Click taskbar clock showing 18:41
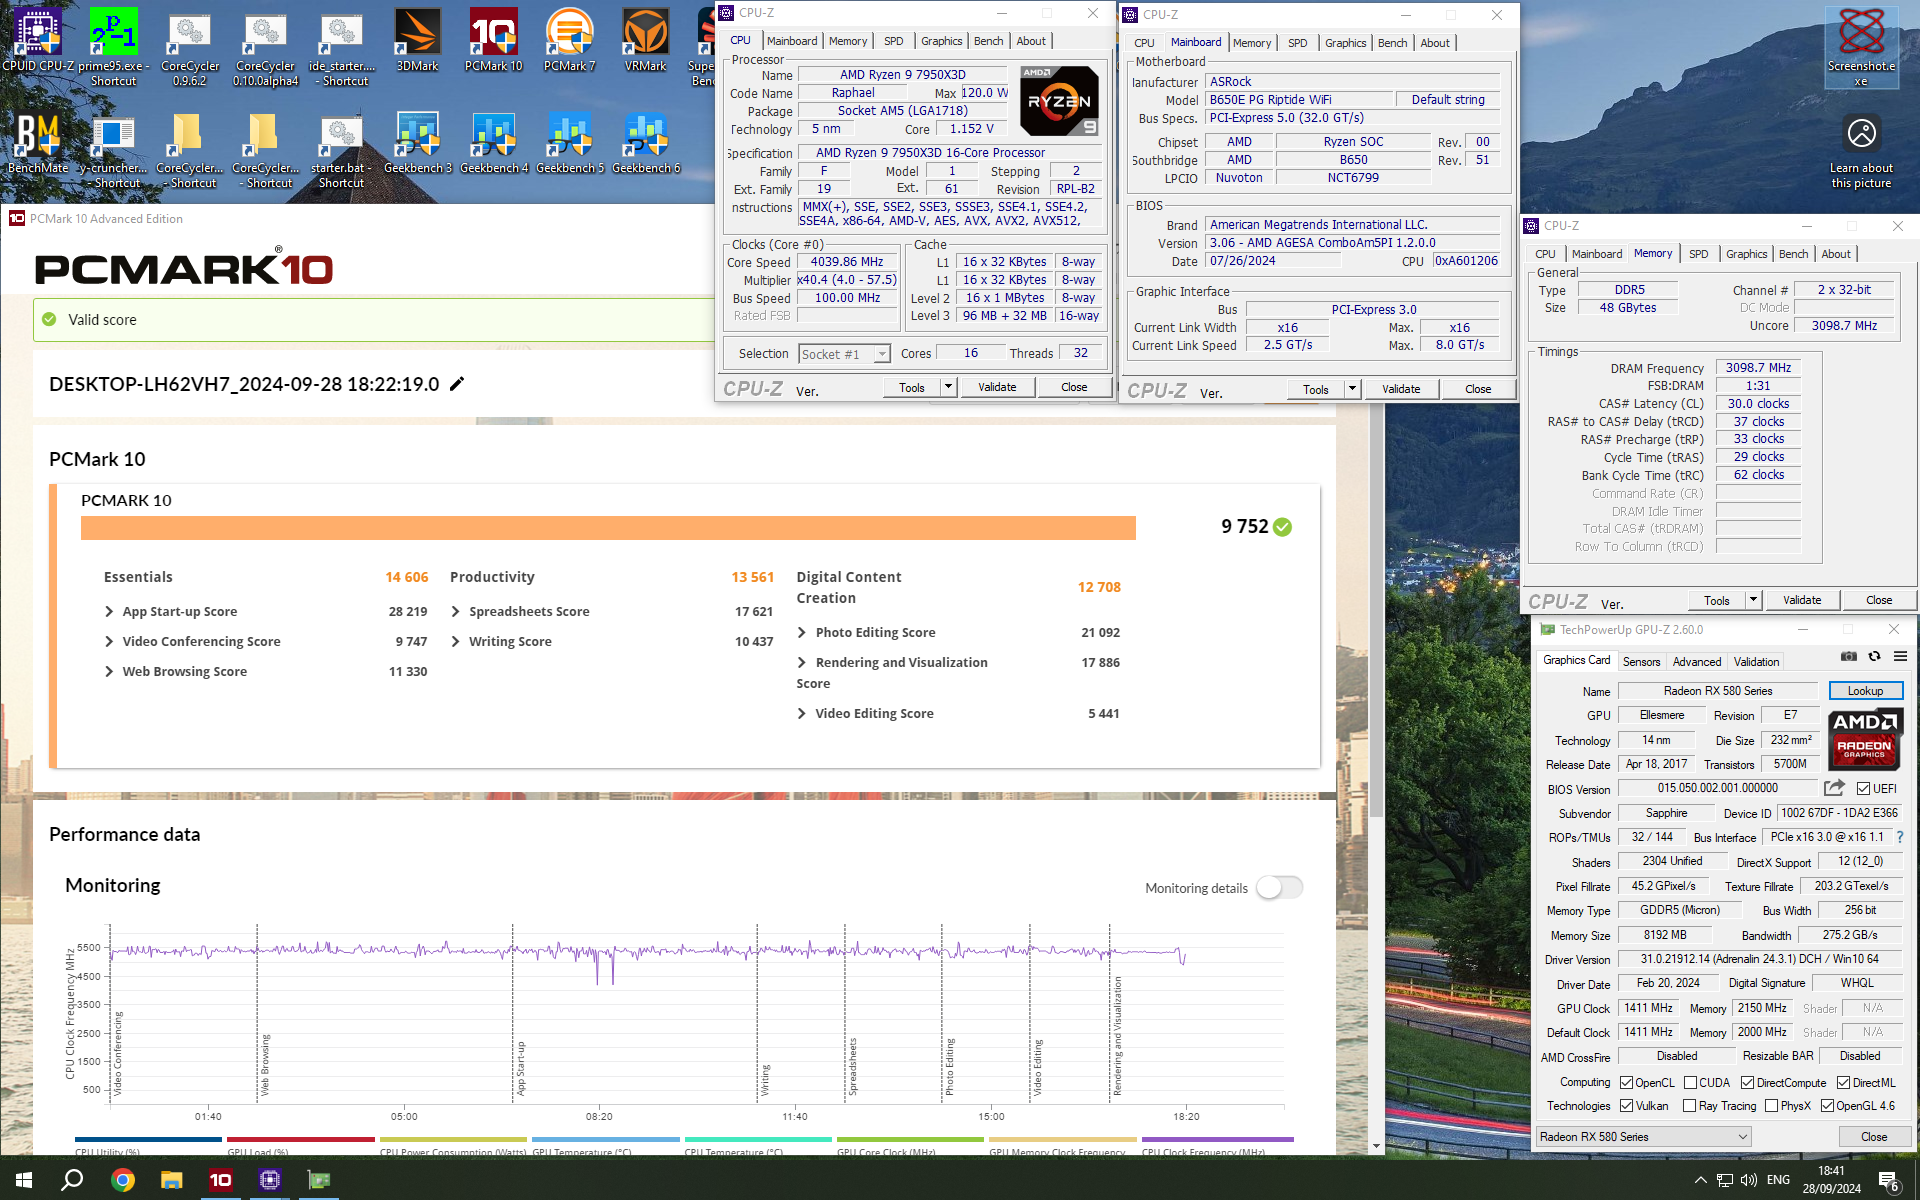Viewport: 1920px width, 1200px height. (x=1832, y=1180)
